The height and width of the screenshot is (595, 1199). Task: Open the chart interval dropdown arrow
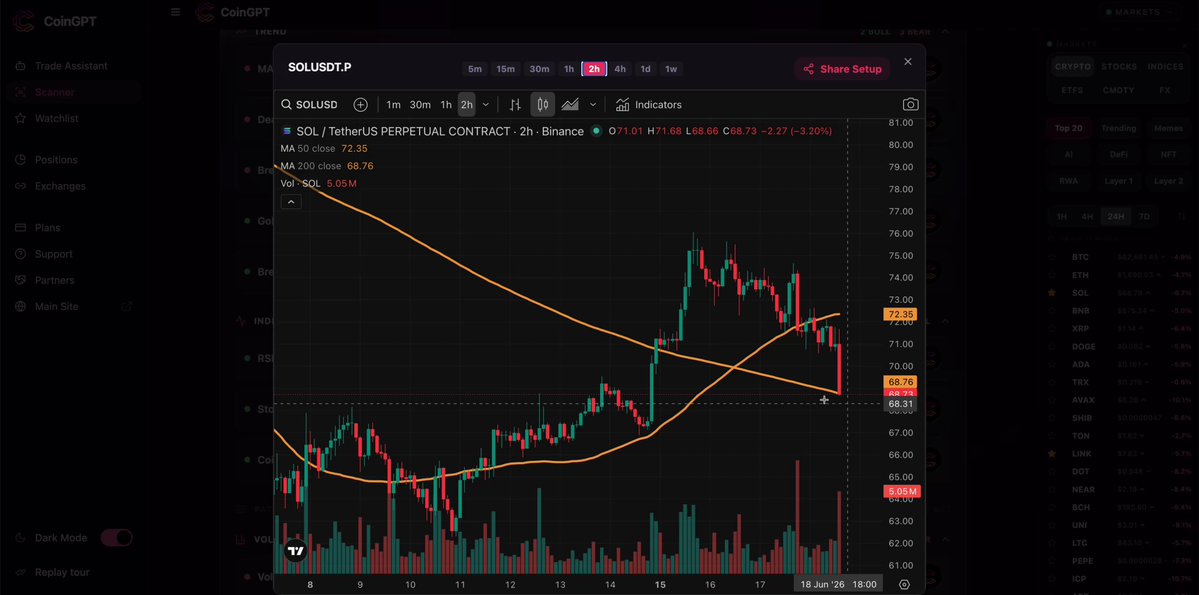tap(486, 105)
